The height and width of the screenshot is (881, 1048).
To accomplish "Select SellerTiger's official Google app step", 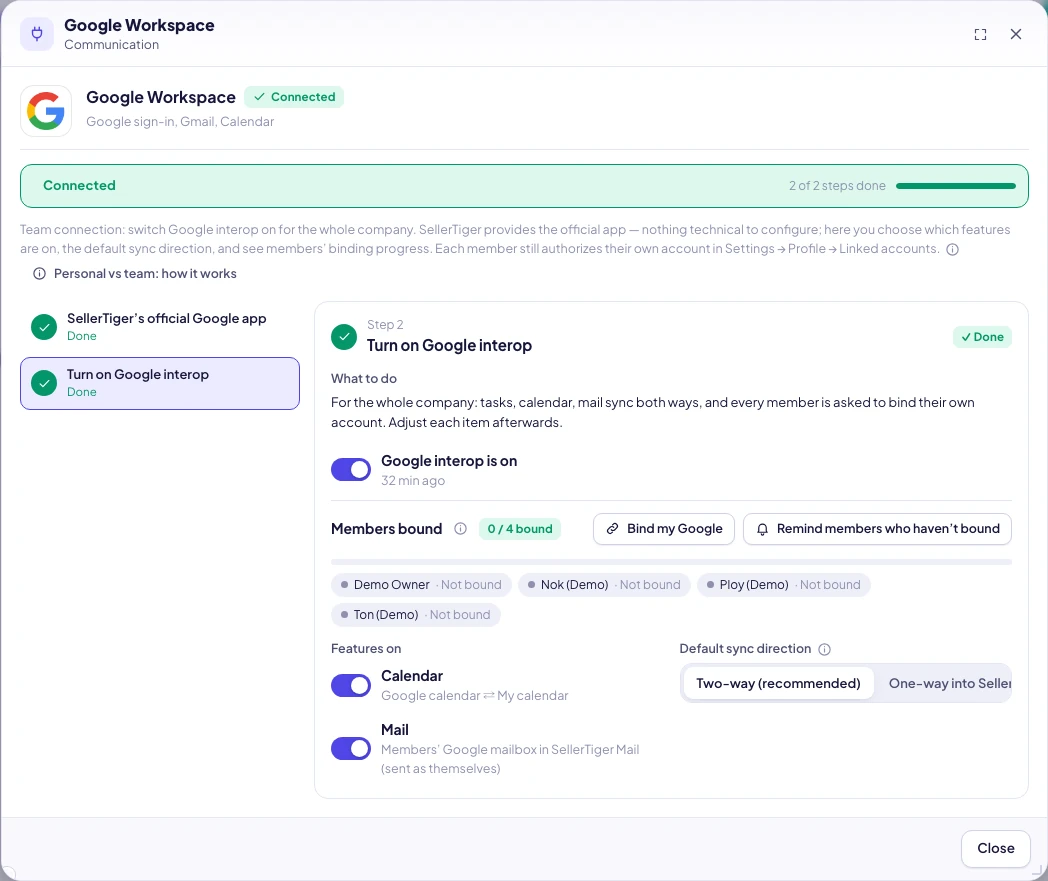I will 160,327.
